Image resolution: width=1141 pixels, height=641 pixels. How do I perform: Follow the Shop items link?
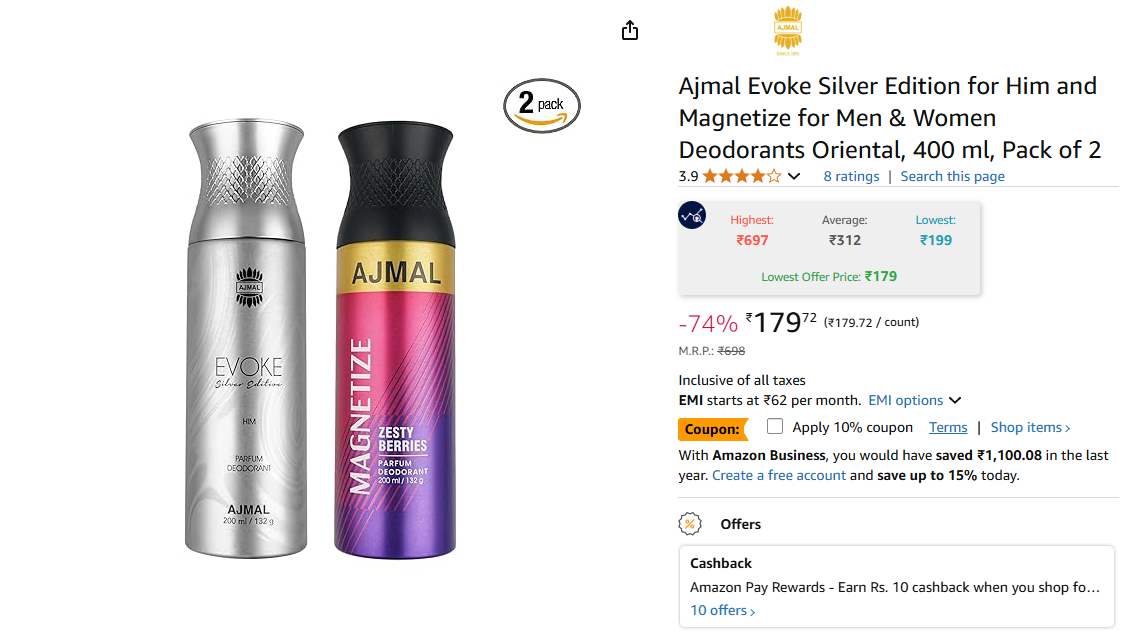pyautogui.click(x=1030, y=427)
